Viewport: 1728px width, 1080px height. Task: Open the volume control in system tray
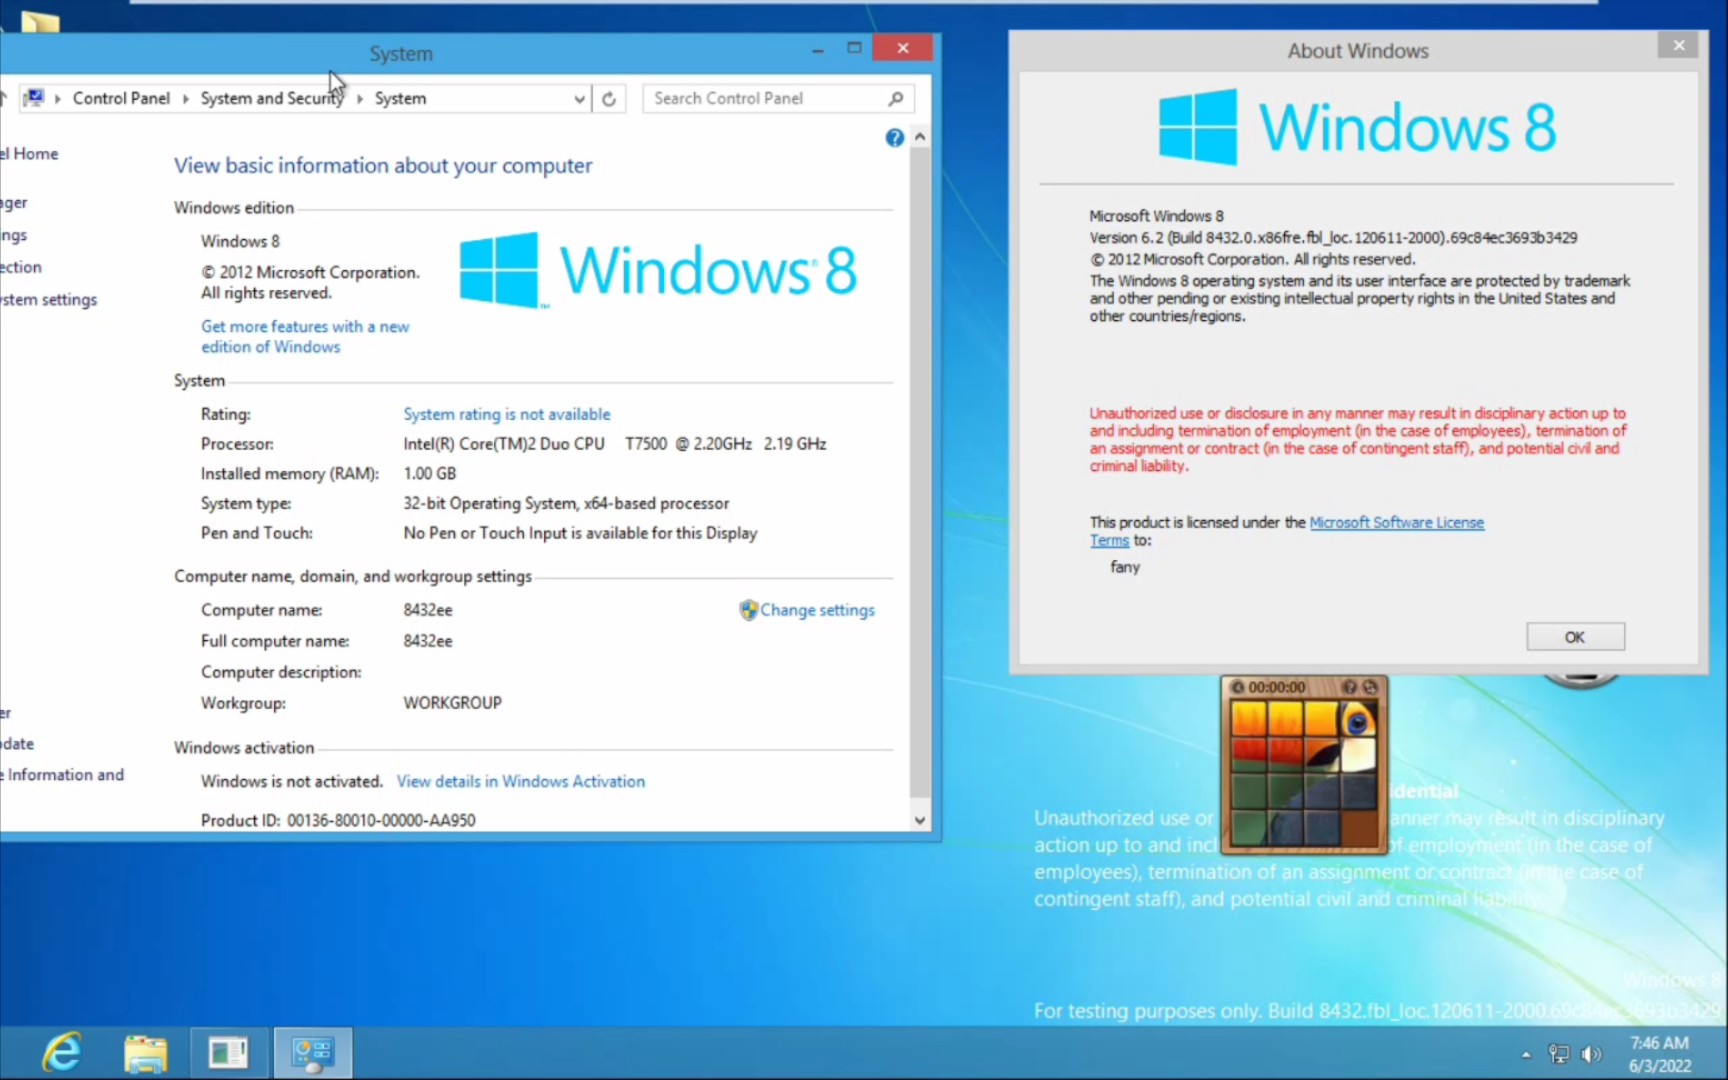pos(1591,1054)
